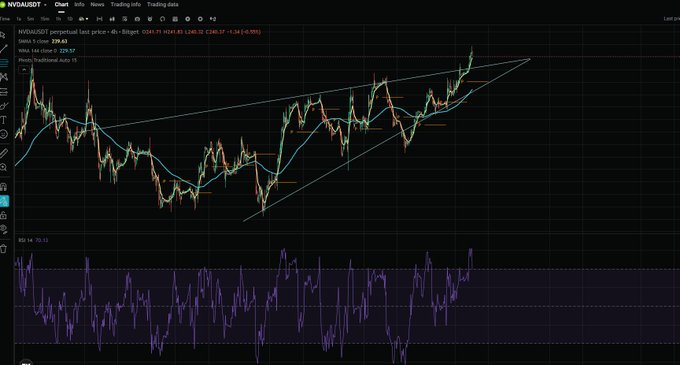Screen dimensions: 680x365
Task: Open the NVDAUSDT symbol selector dropdown
Action: (x=26, y=5)
